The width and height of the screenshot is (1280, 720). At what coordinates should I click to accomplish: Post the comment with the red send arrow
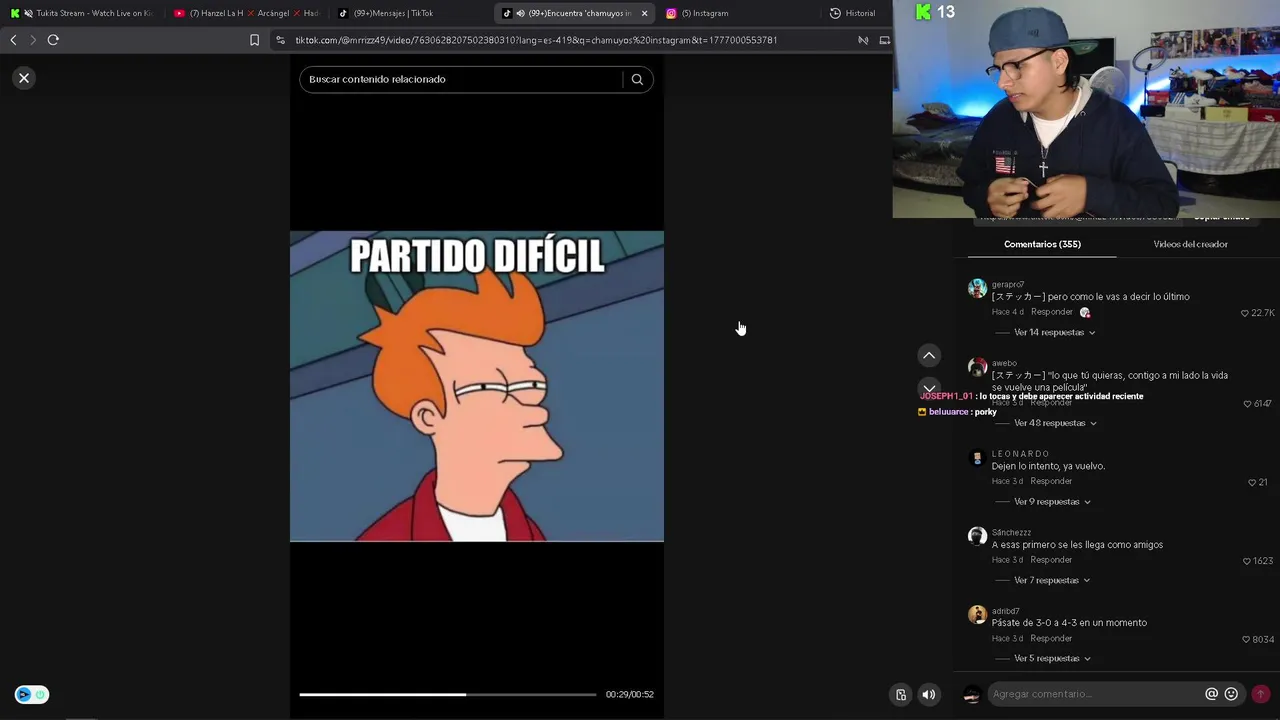(1260, 694)
